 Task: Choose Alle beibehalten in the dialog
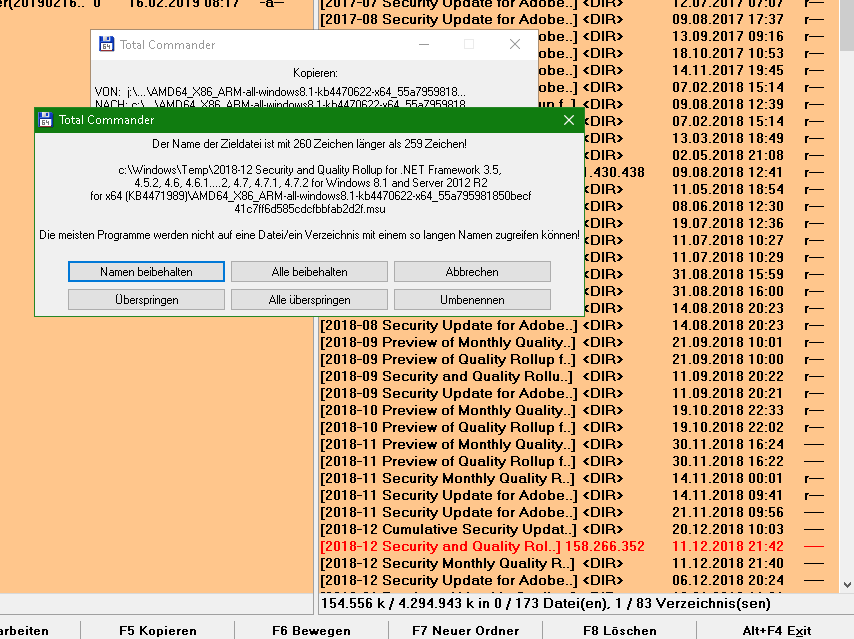click(x=309, y=271)
